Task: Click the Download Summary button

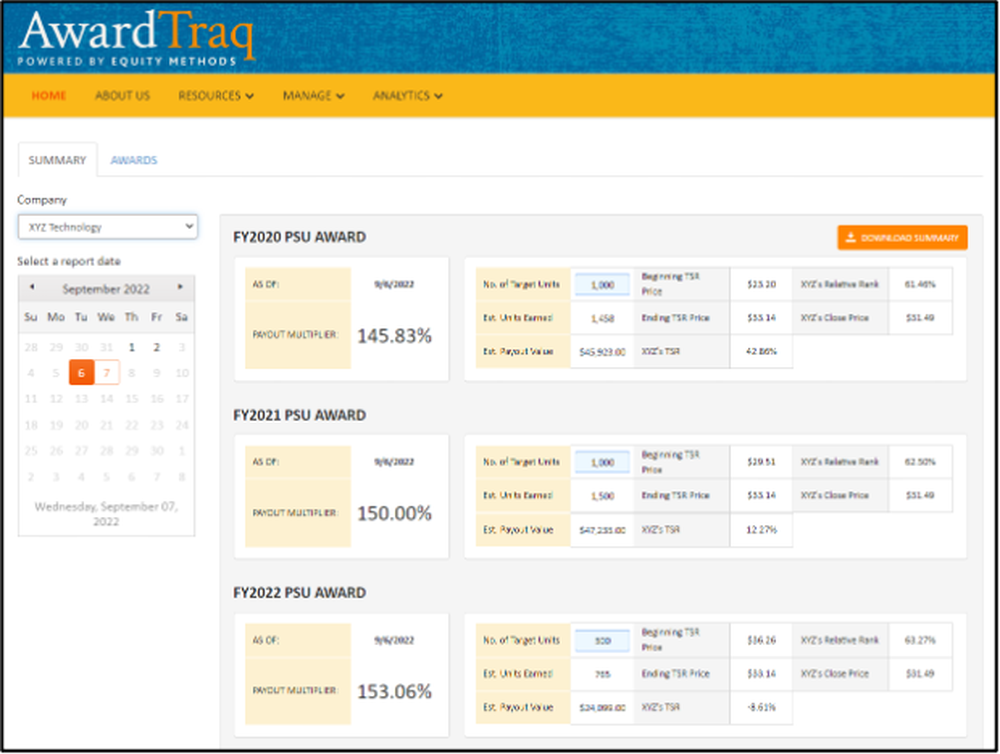Action: click(x=901, y=237)
